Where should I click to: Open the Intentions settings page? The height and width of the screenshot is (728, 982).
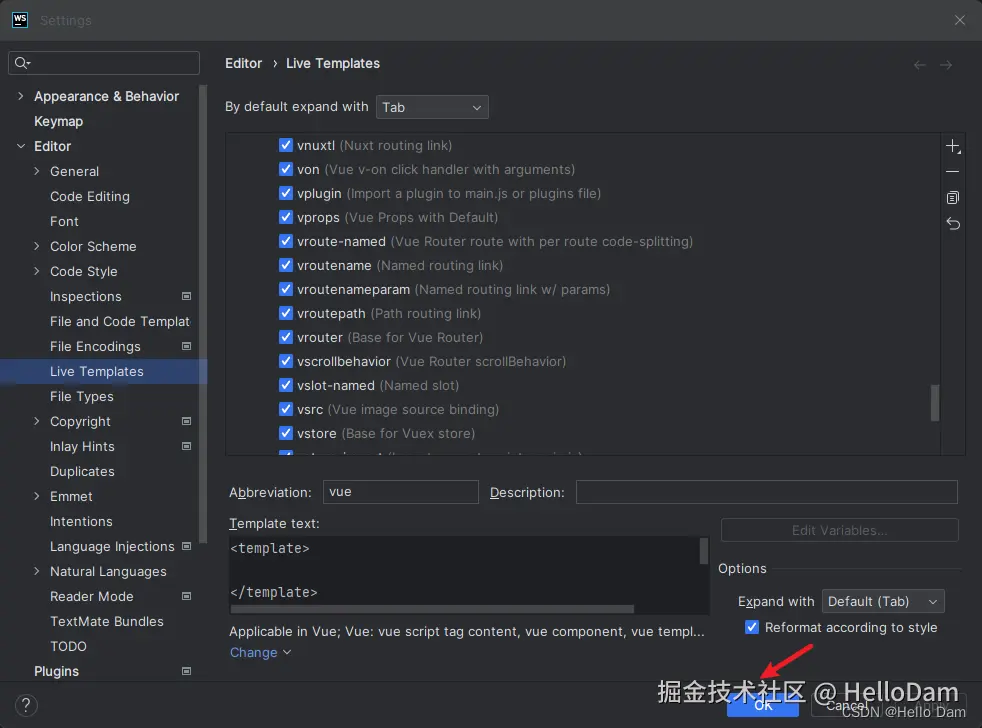point(81,521)
